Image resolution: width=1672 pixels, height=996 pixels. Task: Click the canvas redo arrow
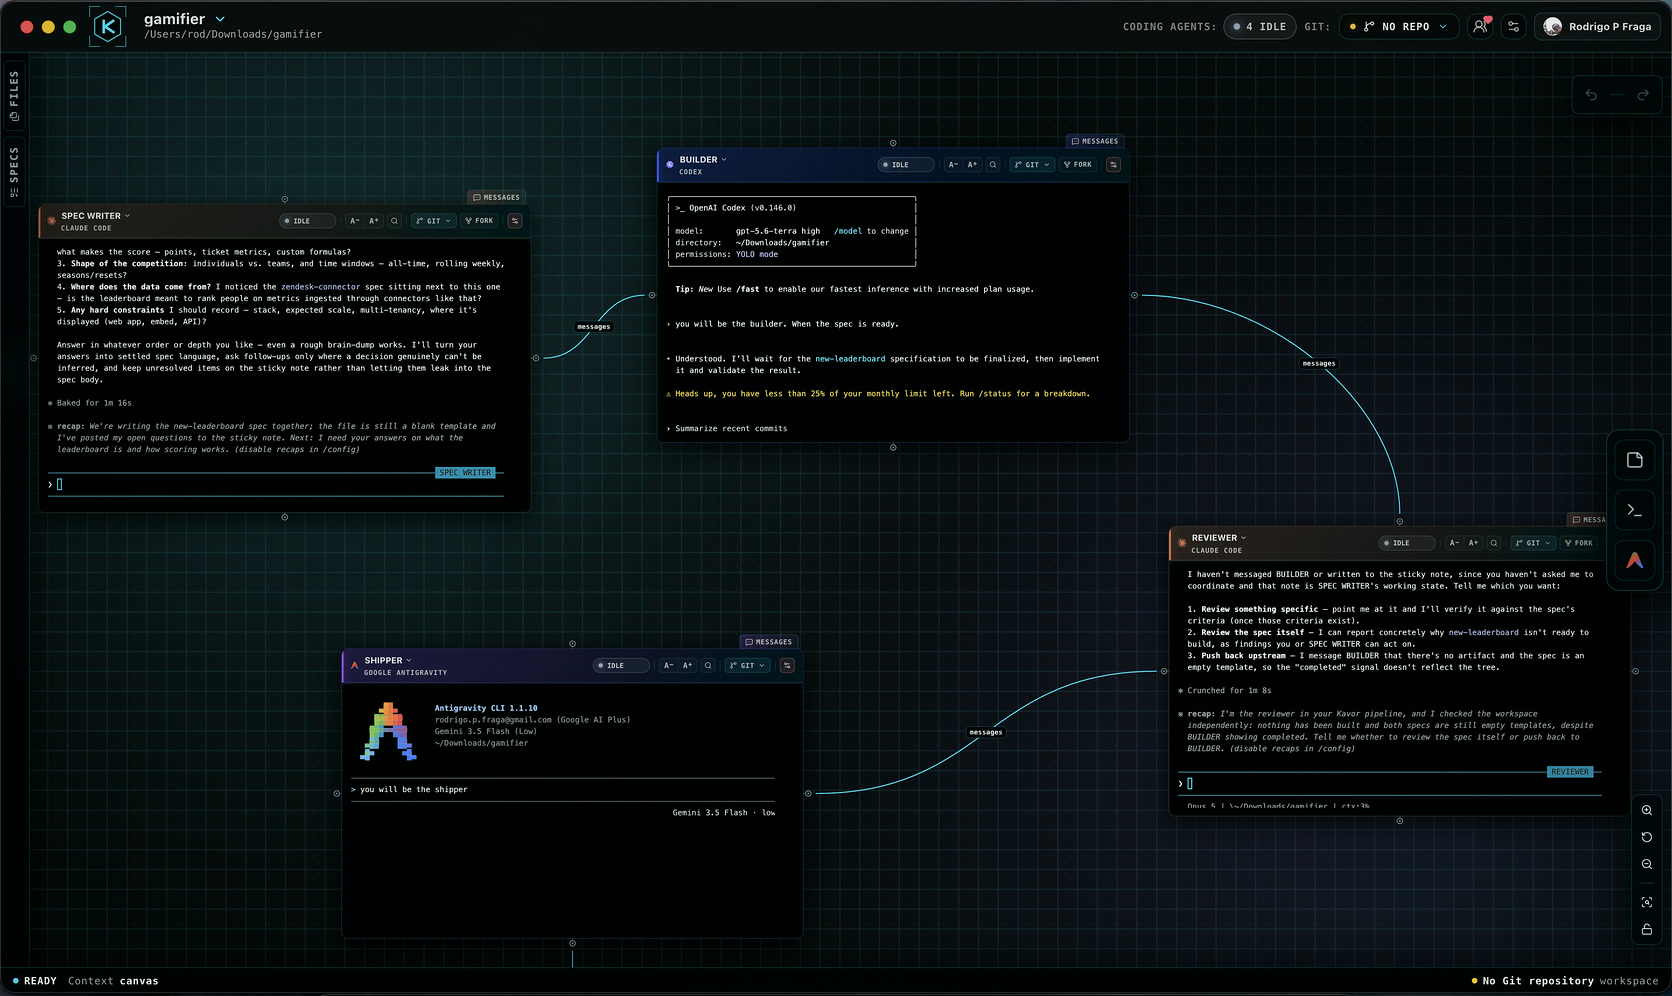click(x=1643, y=95)
